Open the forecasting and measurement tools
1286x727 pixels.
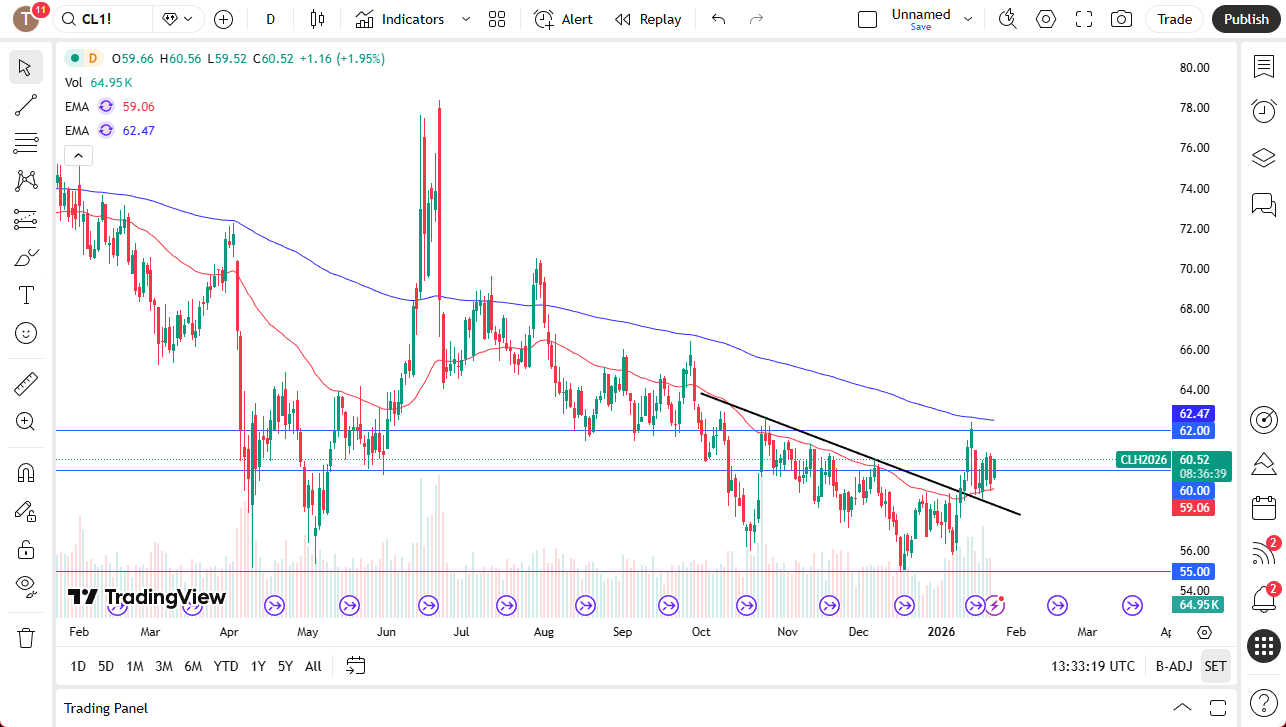coord(26,219)
